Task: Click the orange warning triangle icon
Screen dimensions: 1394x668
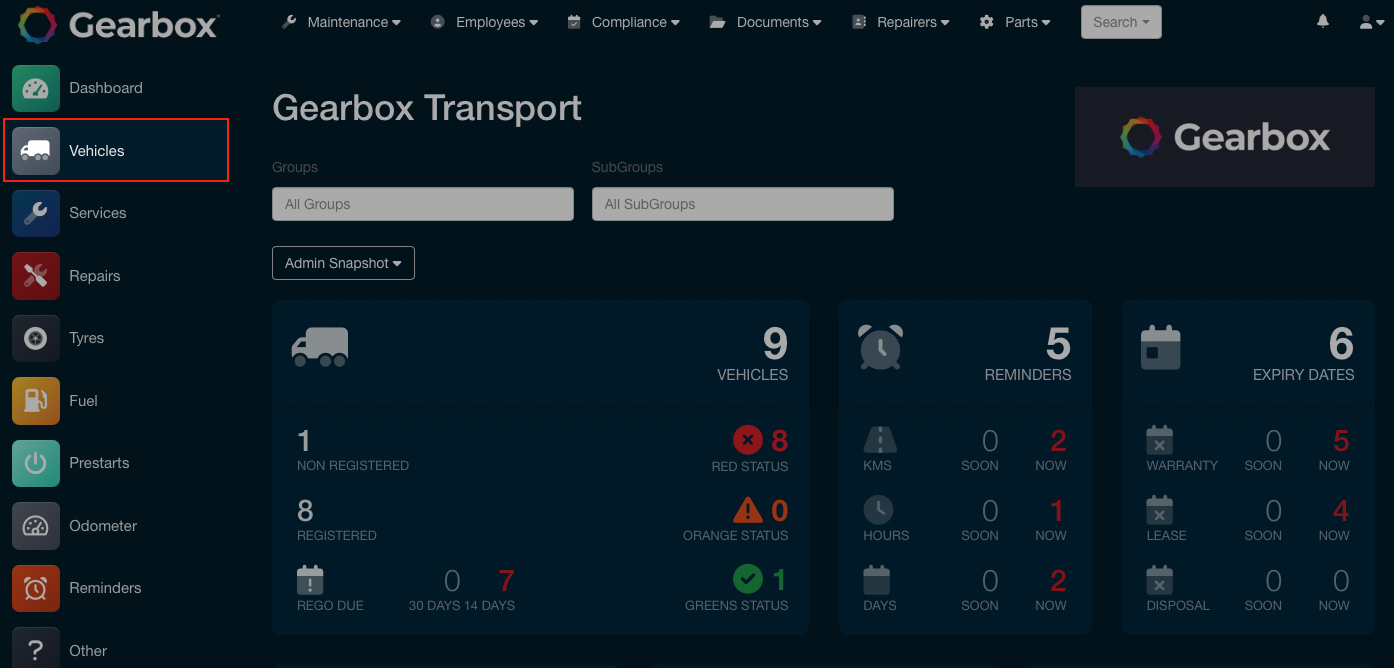Action: pos(748,510)
